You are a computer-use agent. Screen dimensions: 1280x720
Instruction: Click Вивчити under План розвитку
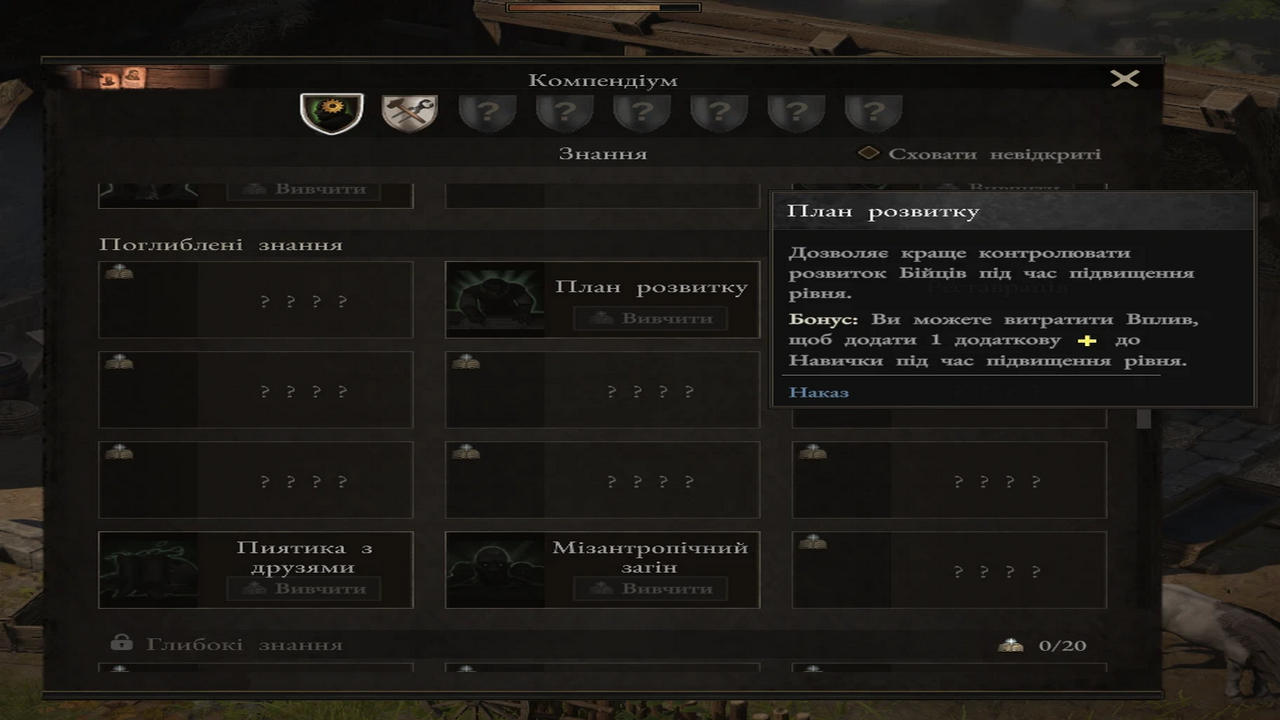(x=650, y=318)
